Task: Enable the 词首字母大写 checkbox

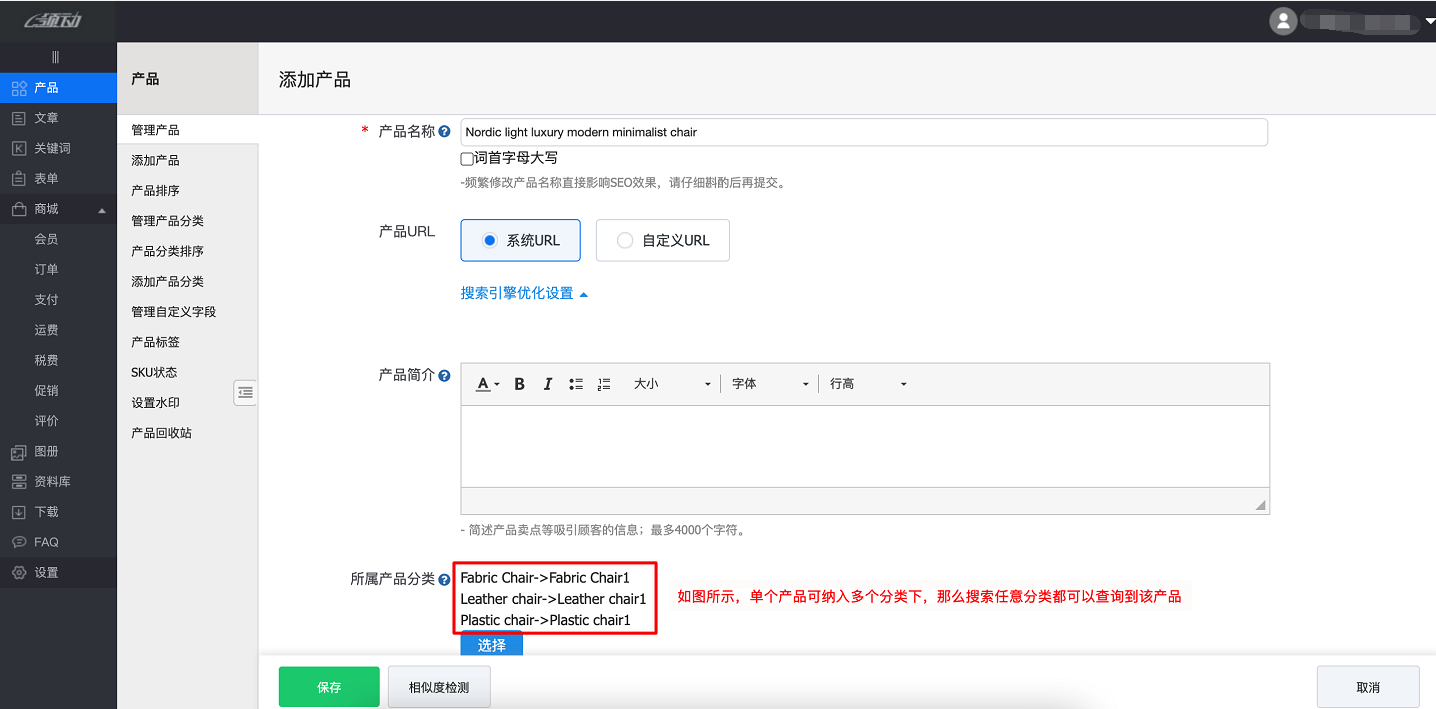Action: point(467,158)
